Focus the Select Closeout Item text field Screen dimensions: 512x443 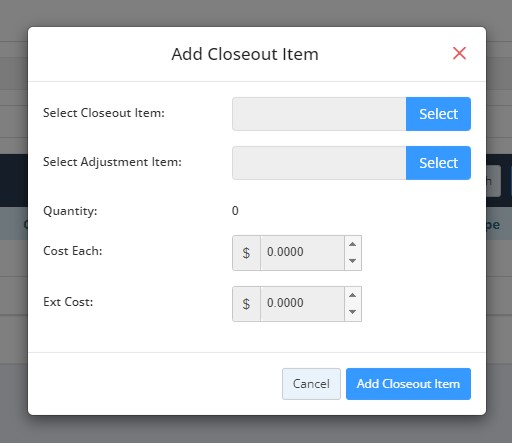tap(319, 114)
